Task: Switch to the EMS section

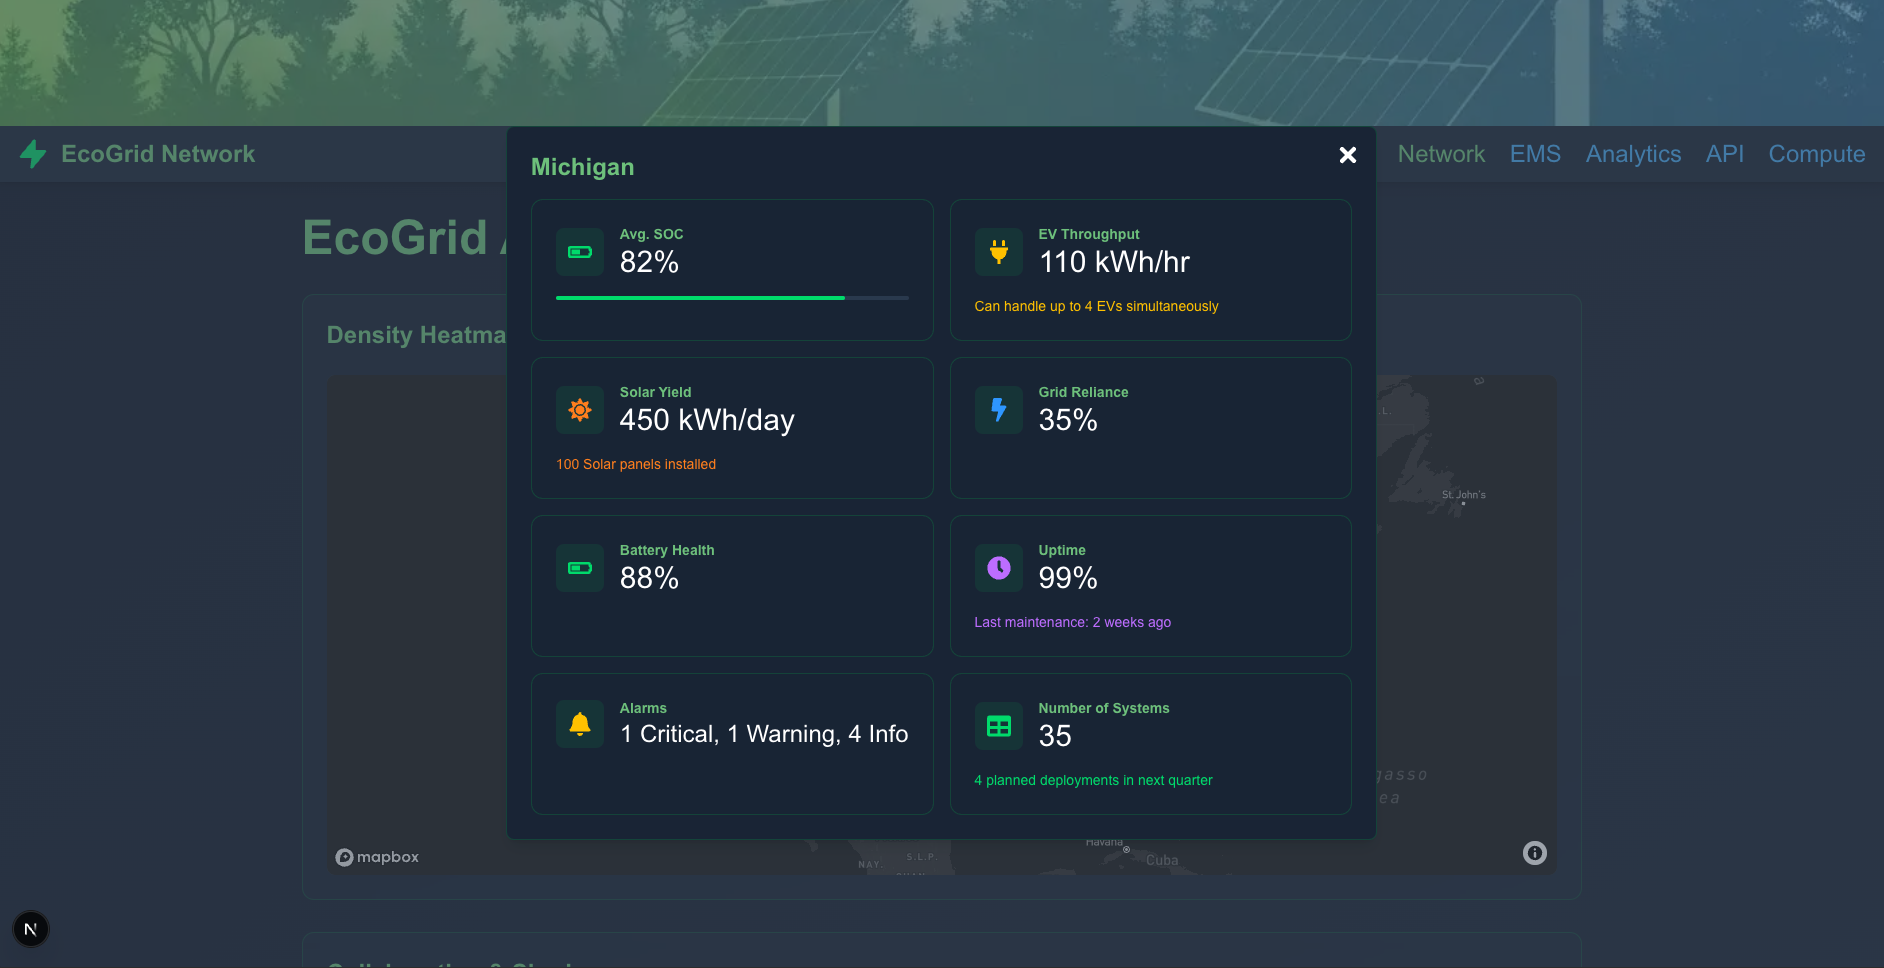Action: 1535,154
